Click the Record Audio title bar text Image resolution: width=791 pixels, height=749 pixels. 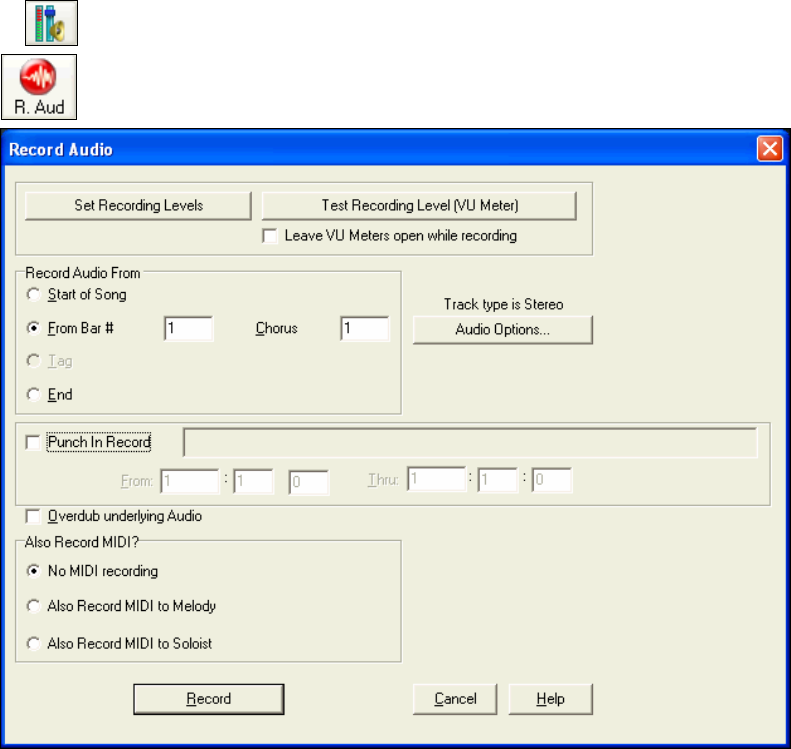(61, 150)
